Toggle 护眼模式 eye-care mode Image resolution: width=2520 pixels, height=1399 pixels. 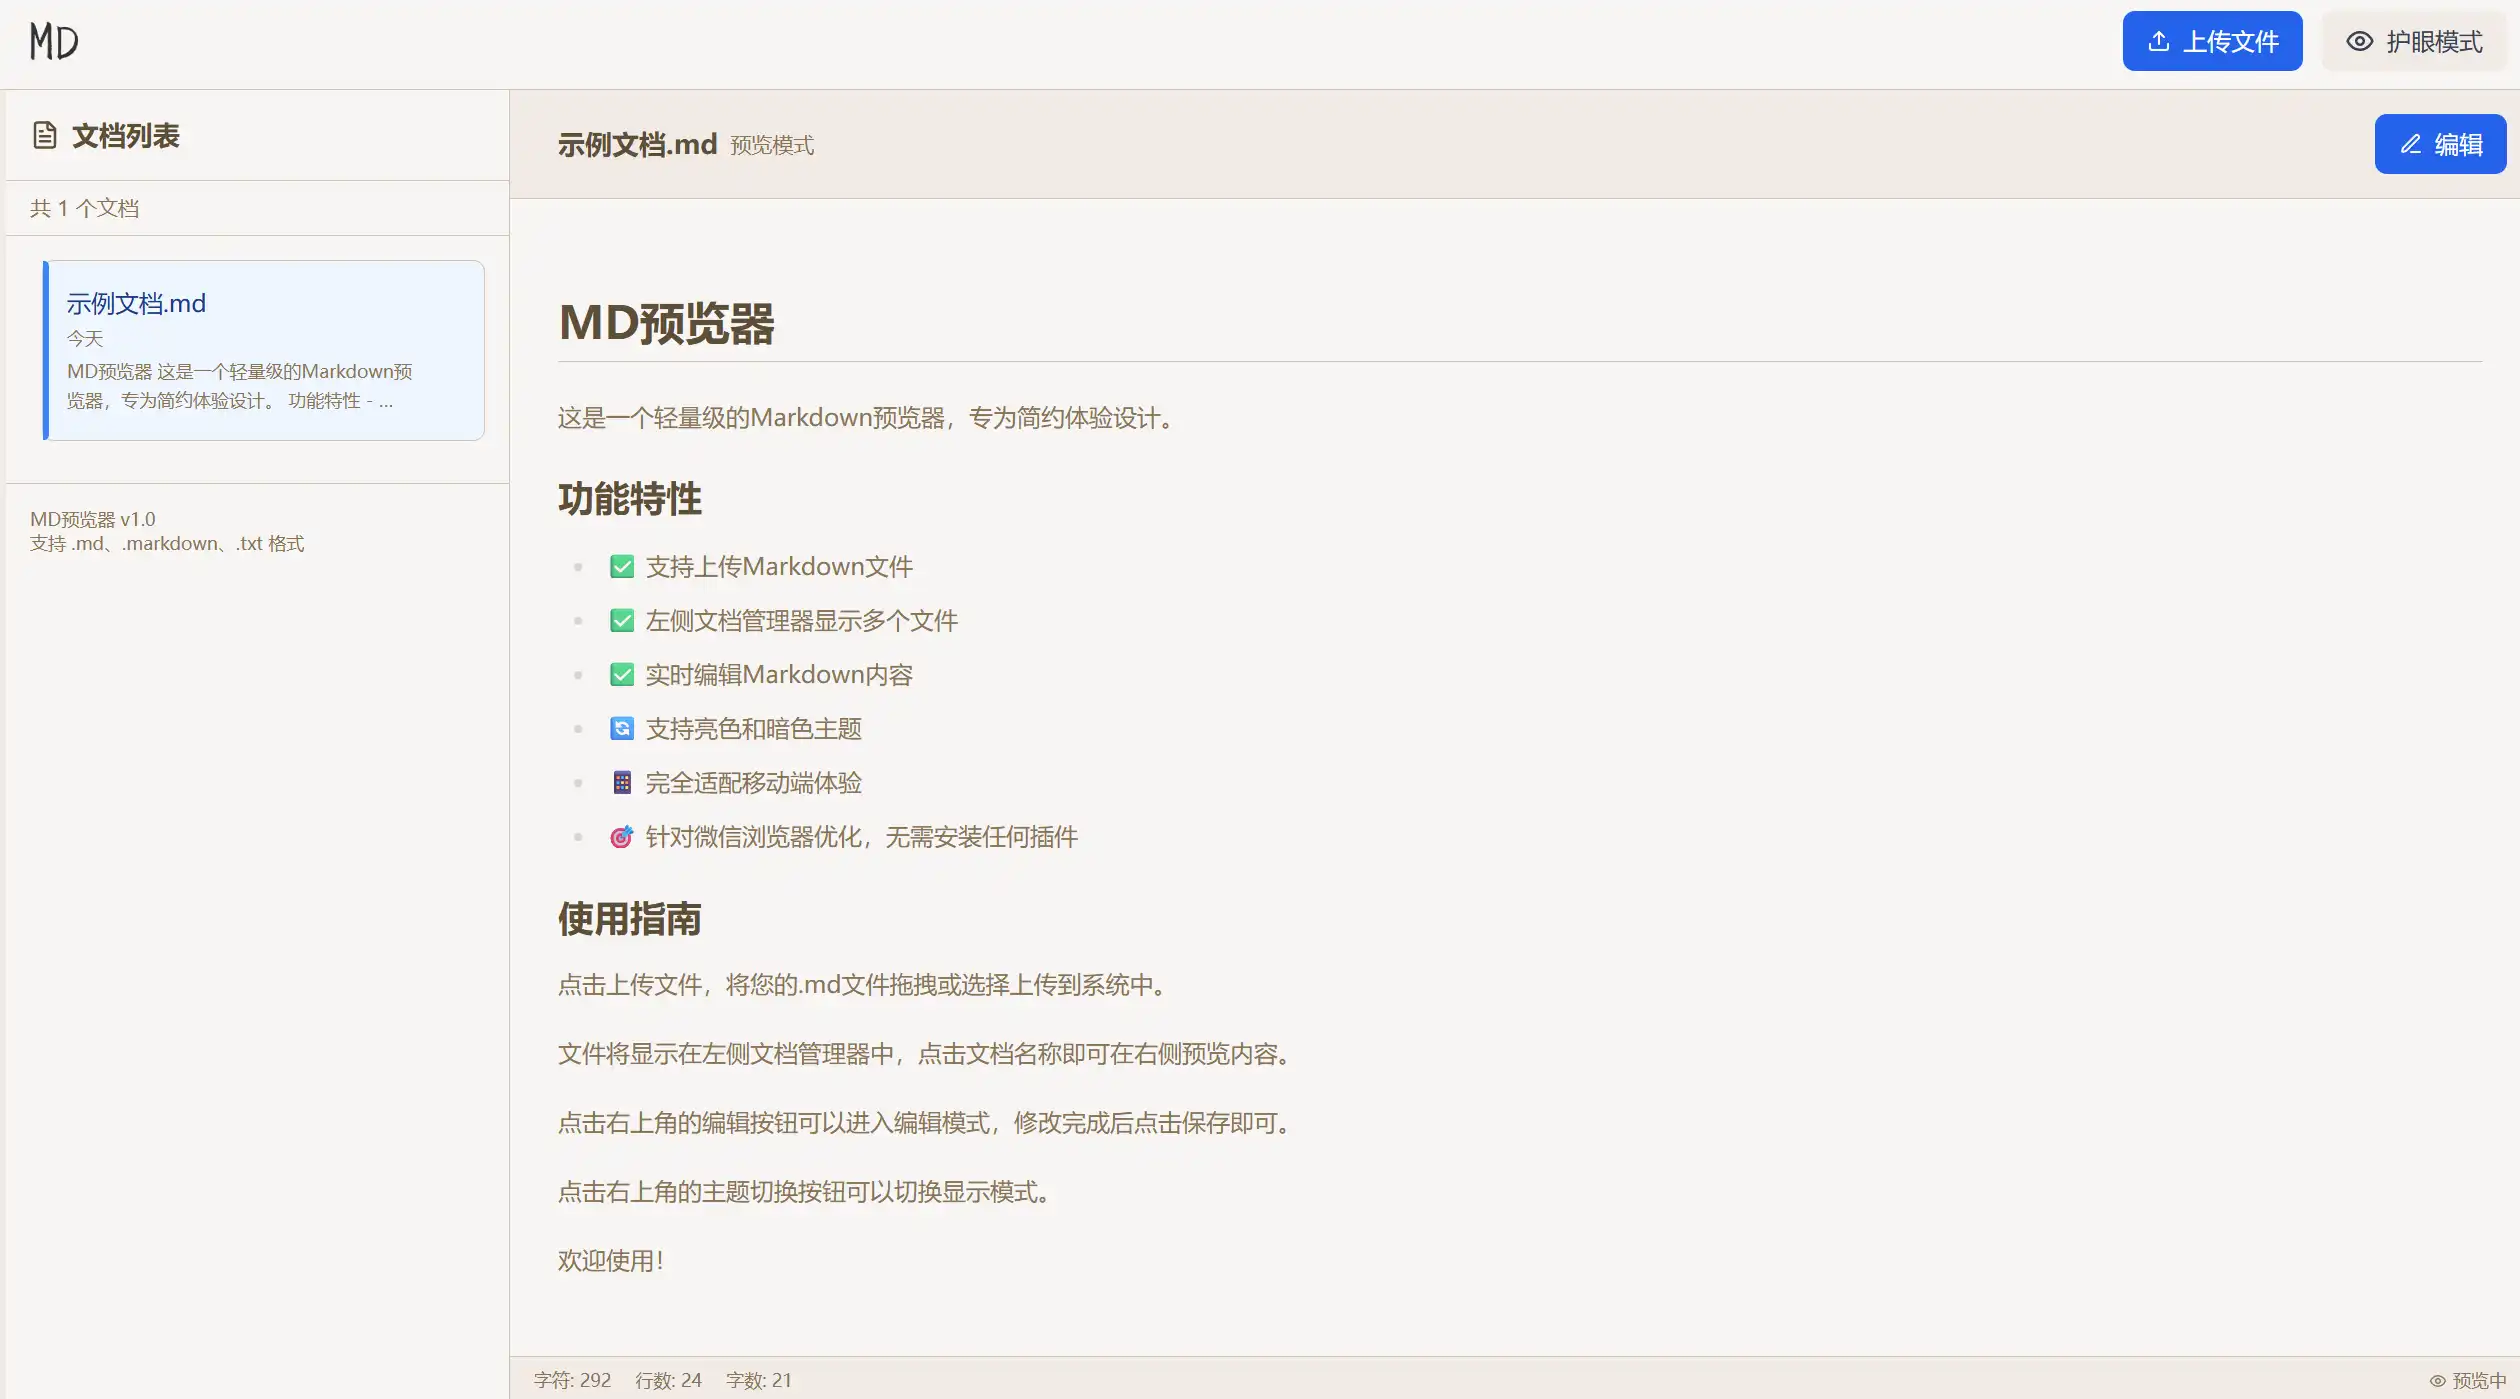pyautogui.click(x=2414, y=41)
